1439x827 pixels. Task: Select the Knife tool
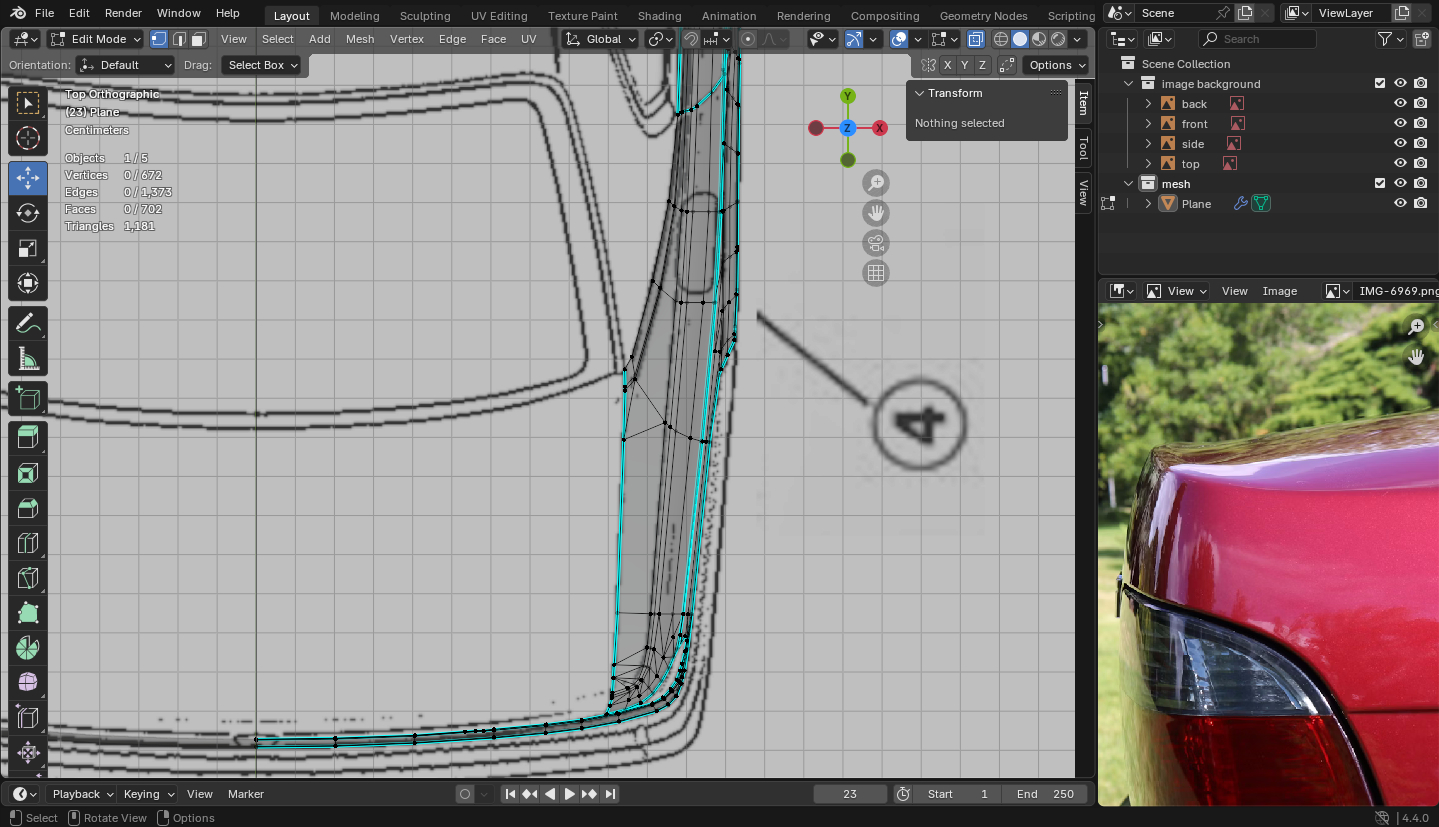coord(28,578)
